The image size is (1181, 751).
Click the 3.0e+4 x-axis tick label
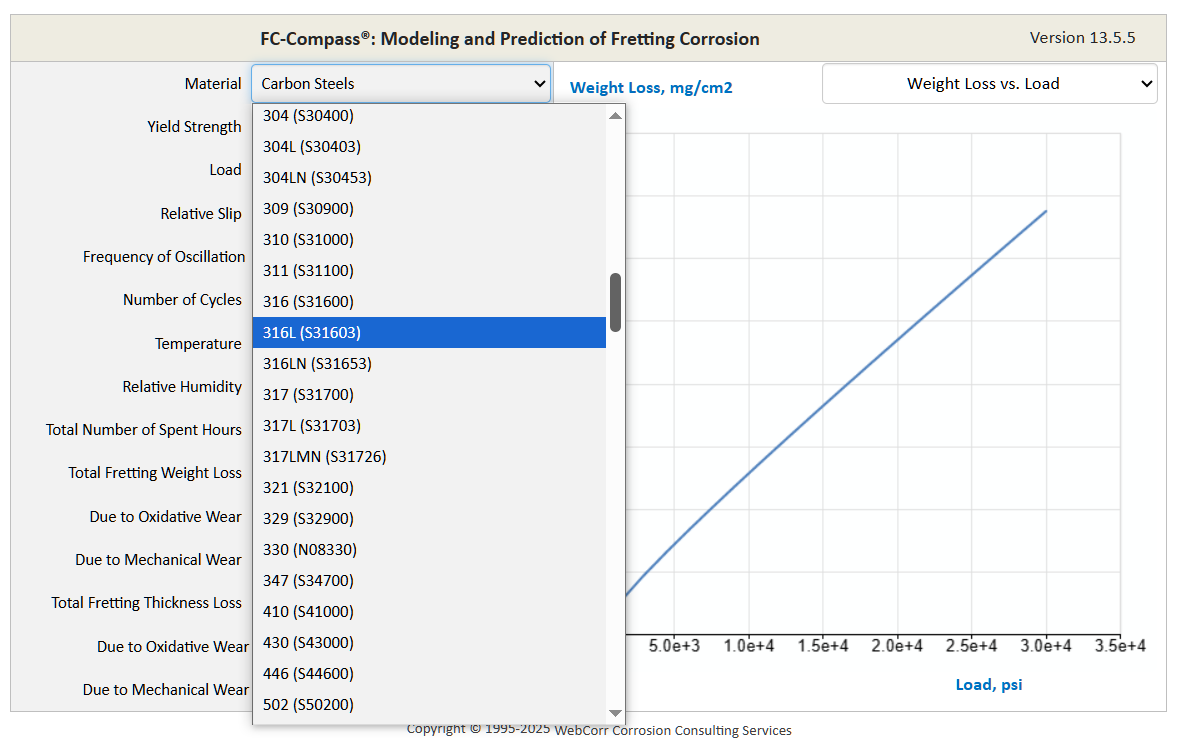(1045, 646)
